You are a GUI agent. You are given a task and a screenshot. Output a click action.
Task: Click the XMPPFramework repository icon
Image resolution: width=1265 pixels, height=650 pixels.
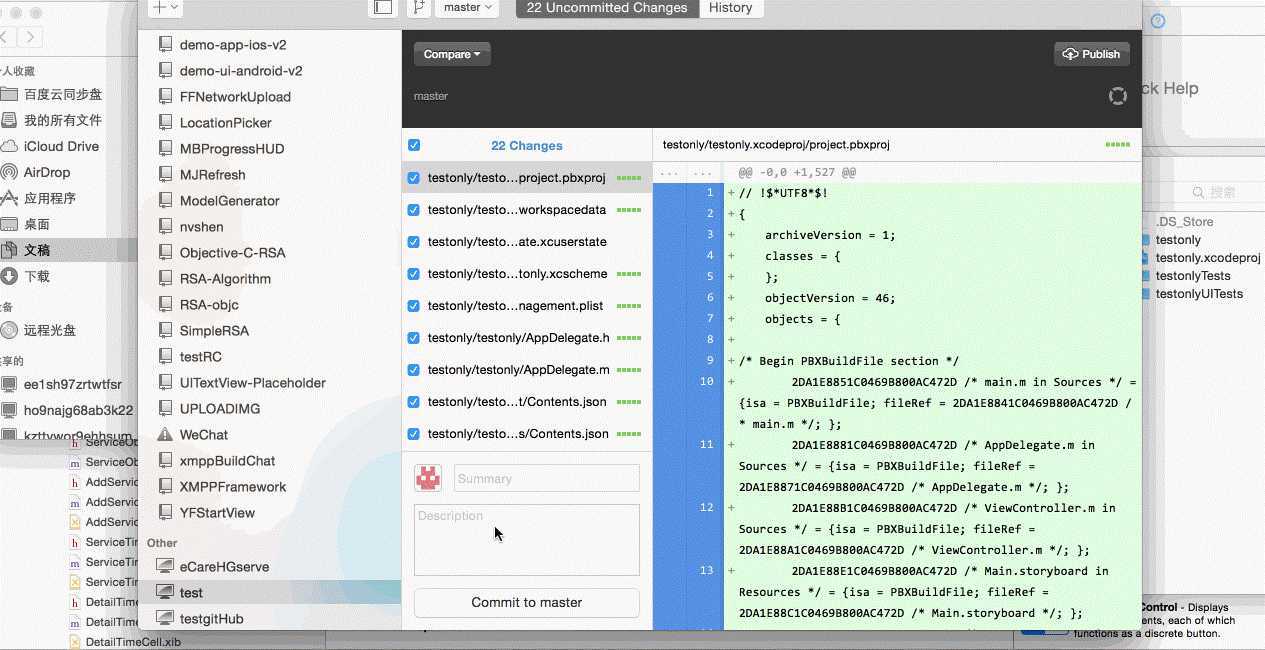pos(166,487)
